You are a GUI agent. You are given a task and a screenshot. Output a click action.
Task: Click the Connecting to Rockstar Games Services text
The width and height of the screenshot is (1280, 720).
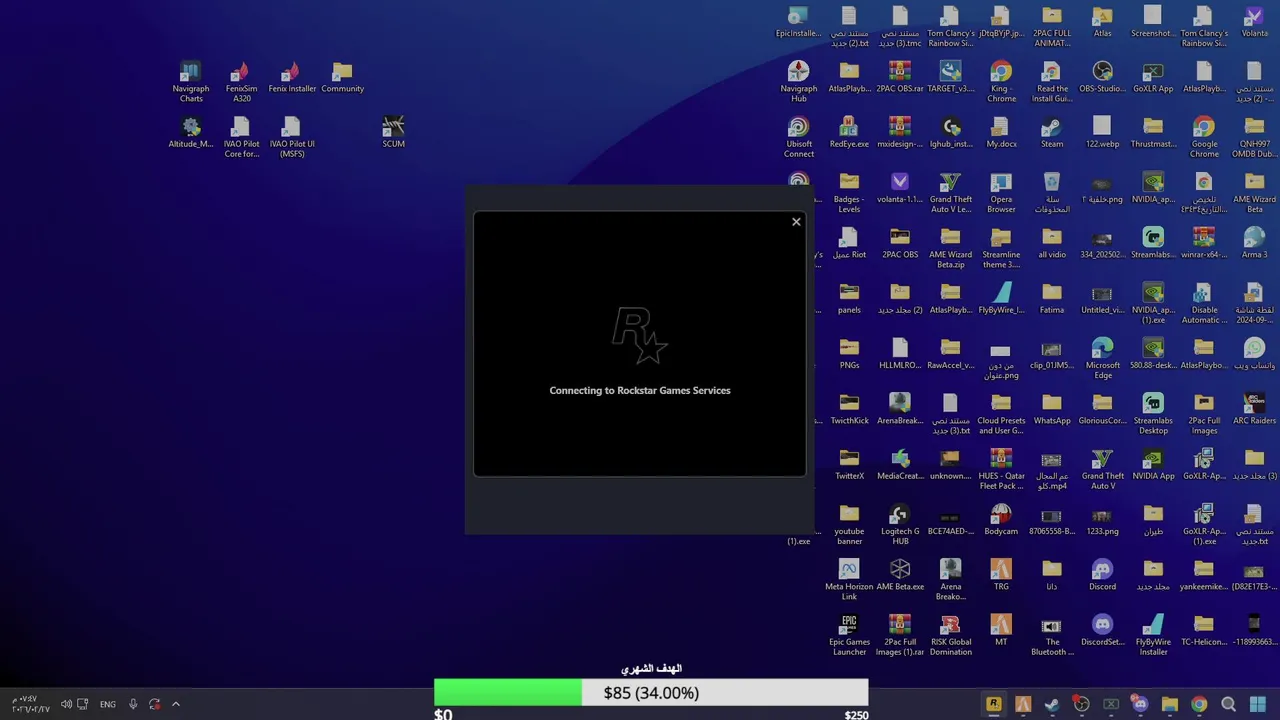[x=640, y=390]
